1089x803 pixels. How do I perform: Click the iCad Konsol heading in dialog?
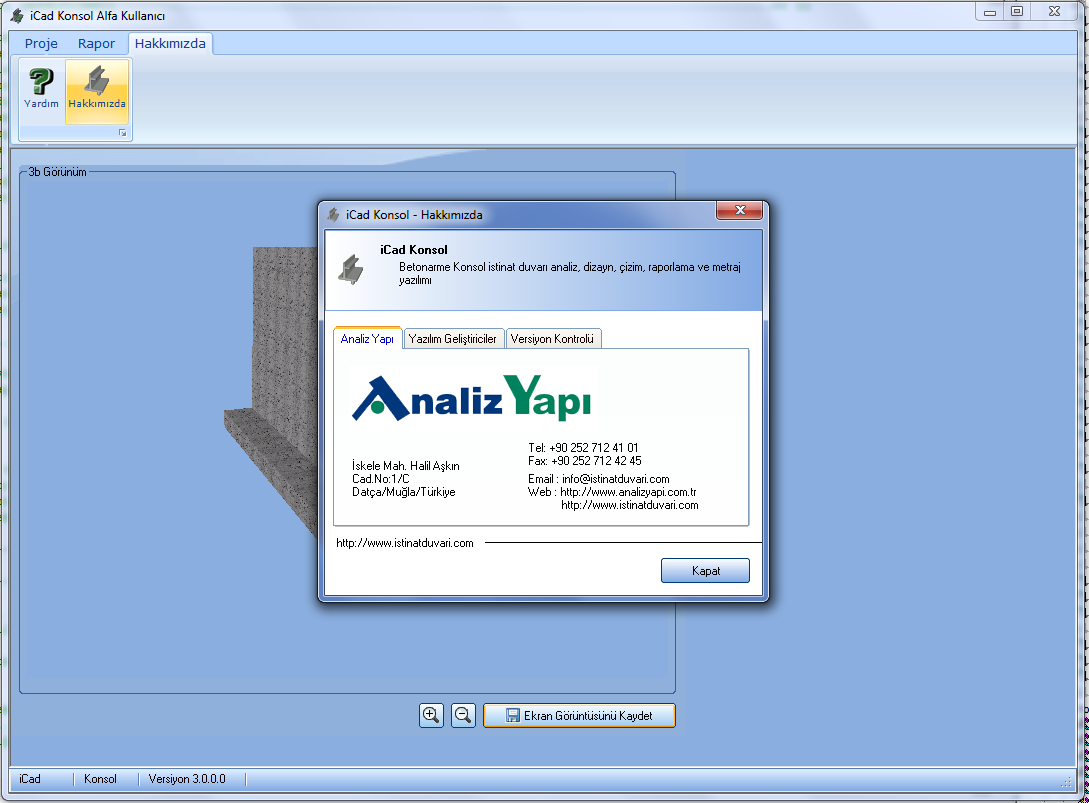[x=414, y=250]
